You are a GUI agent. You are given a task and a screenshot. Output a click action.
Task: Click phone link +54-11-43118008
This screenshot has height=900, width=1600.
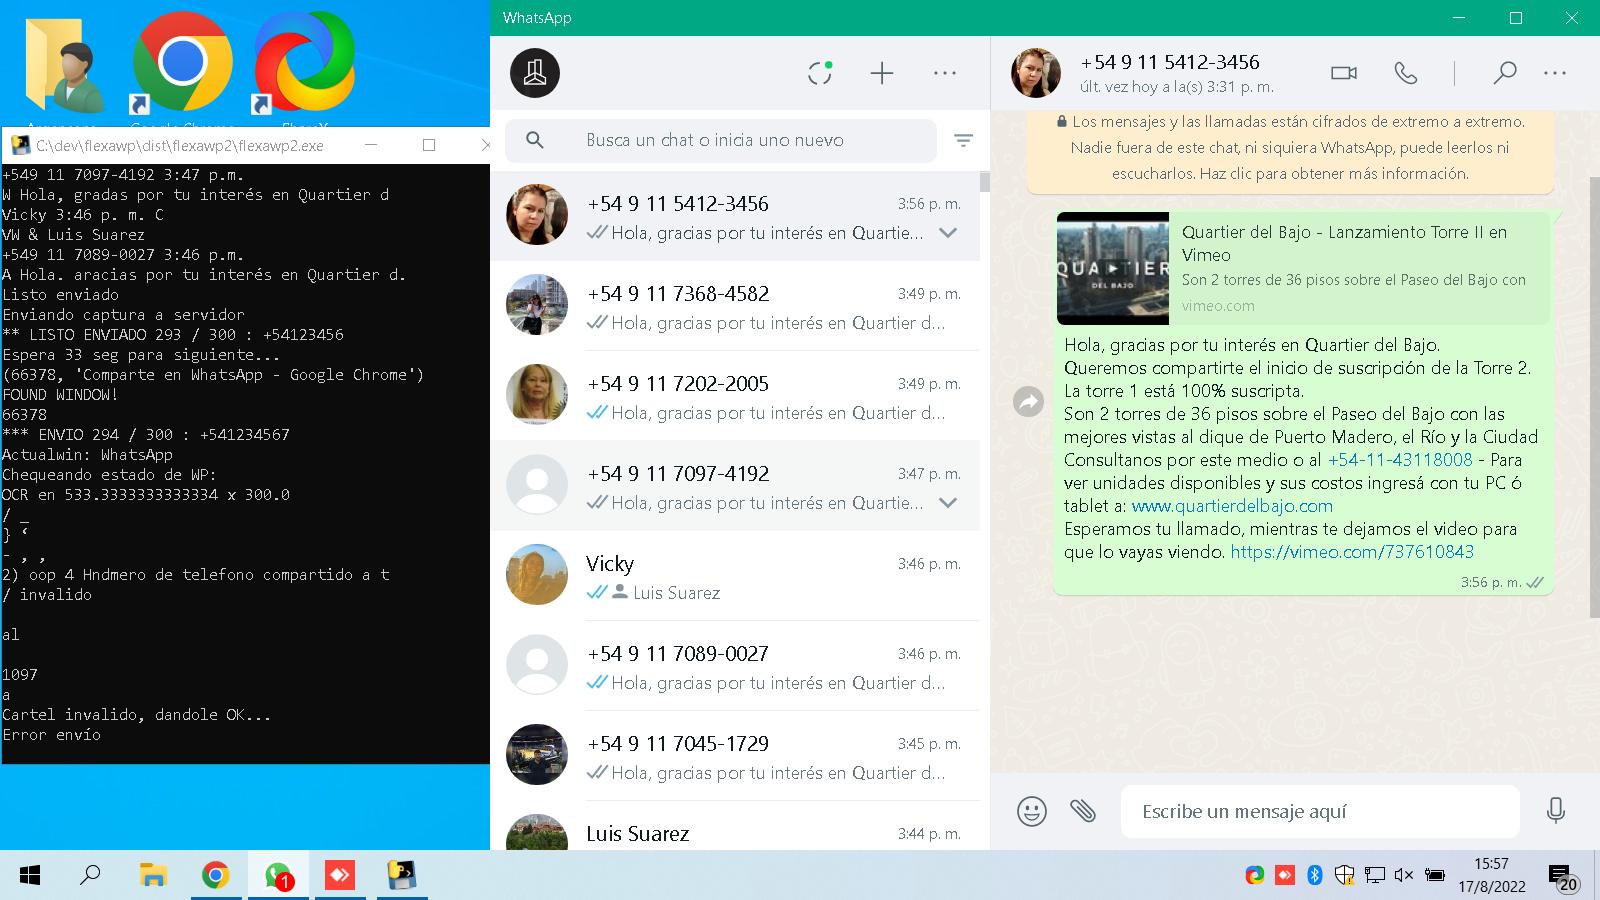point(1400,460)
